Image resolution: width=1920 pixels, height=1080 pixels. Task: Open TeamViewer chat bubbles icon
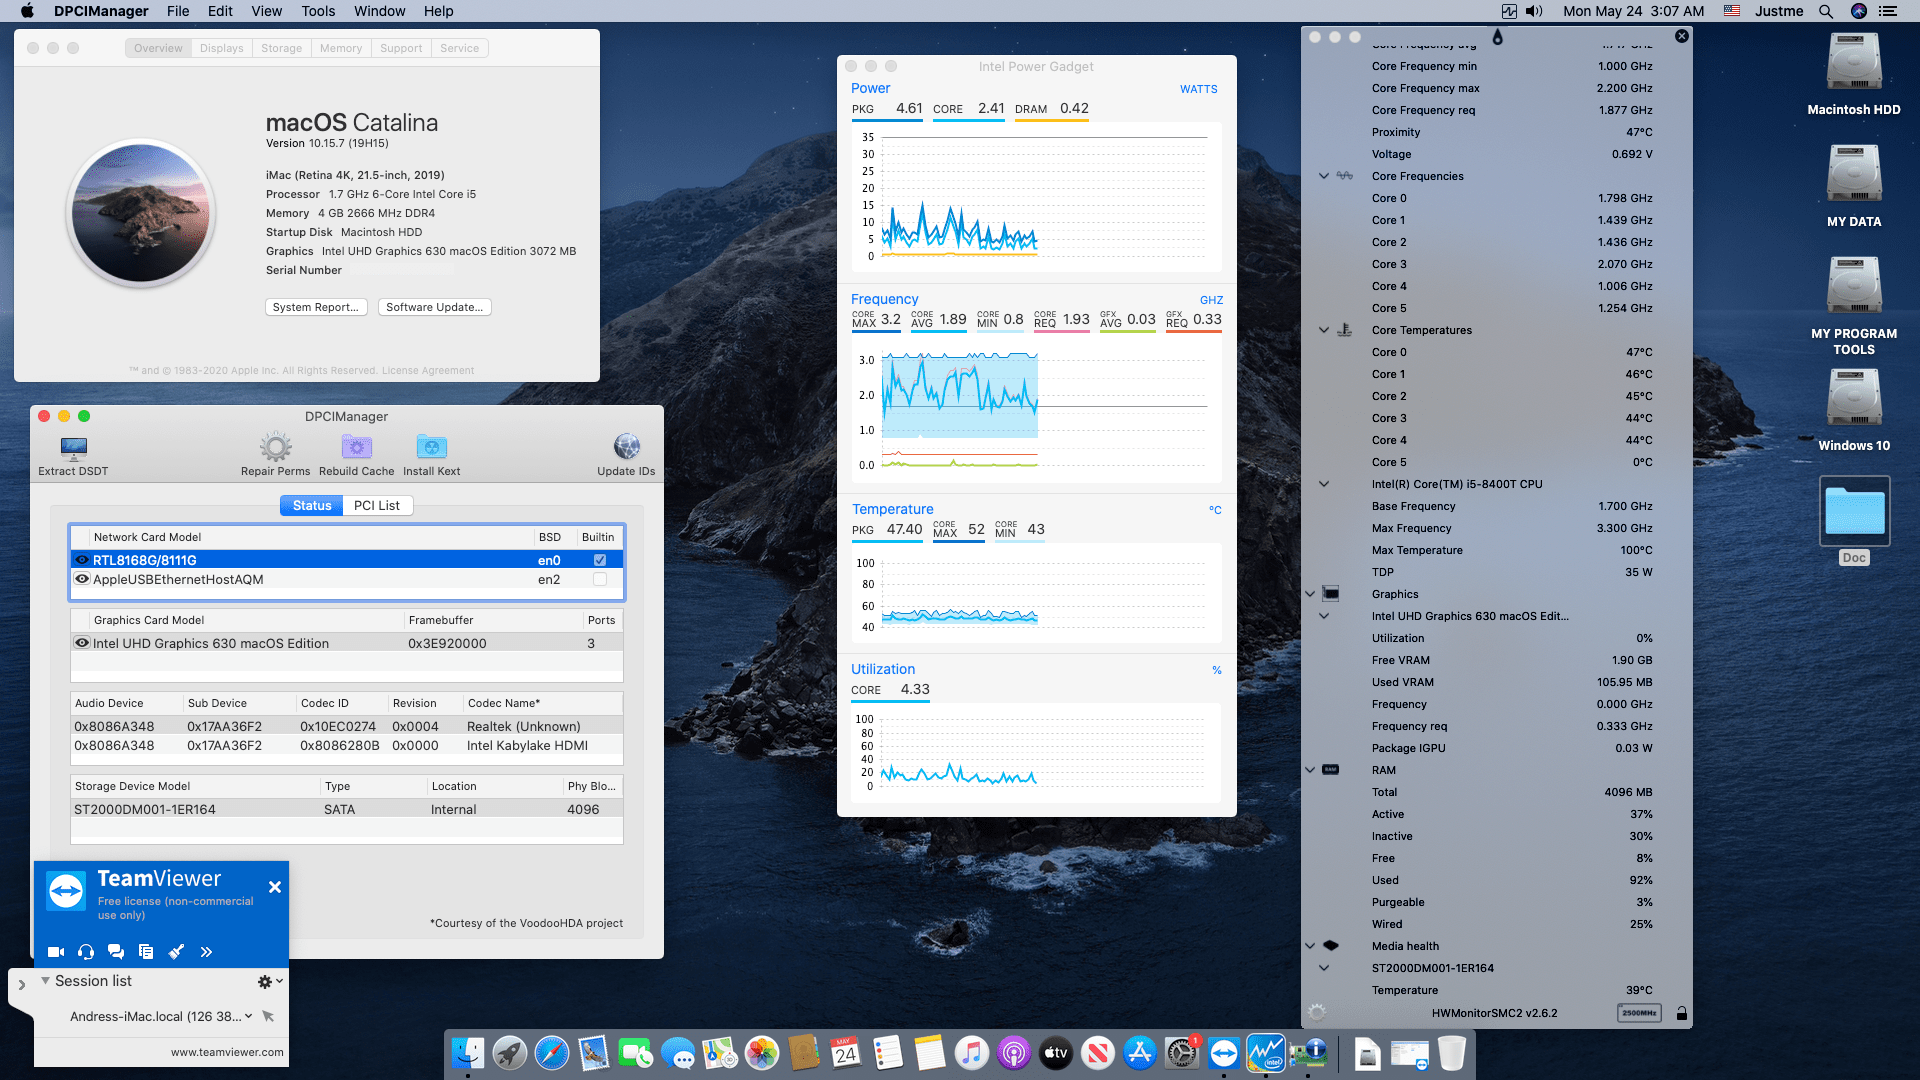pyautogui.click(x=116, y=952)
